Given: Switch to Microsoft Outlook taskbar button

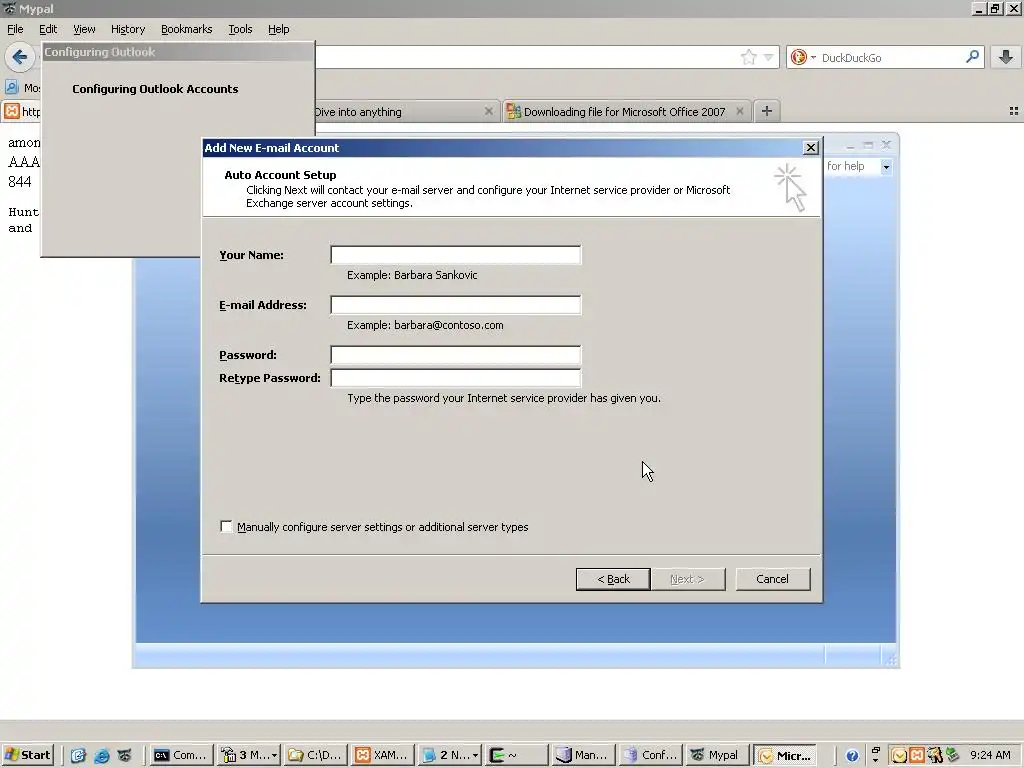Looking at the screenshot, I should click(784, 755).
